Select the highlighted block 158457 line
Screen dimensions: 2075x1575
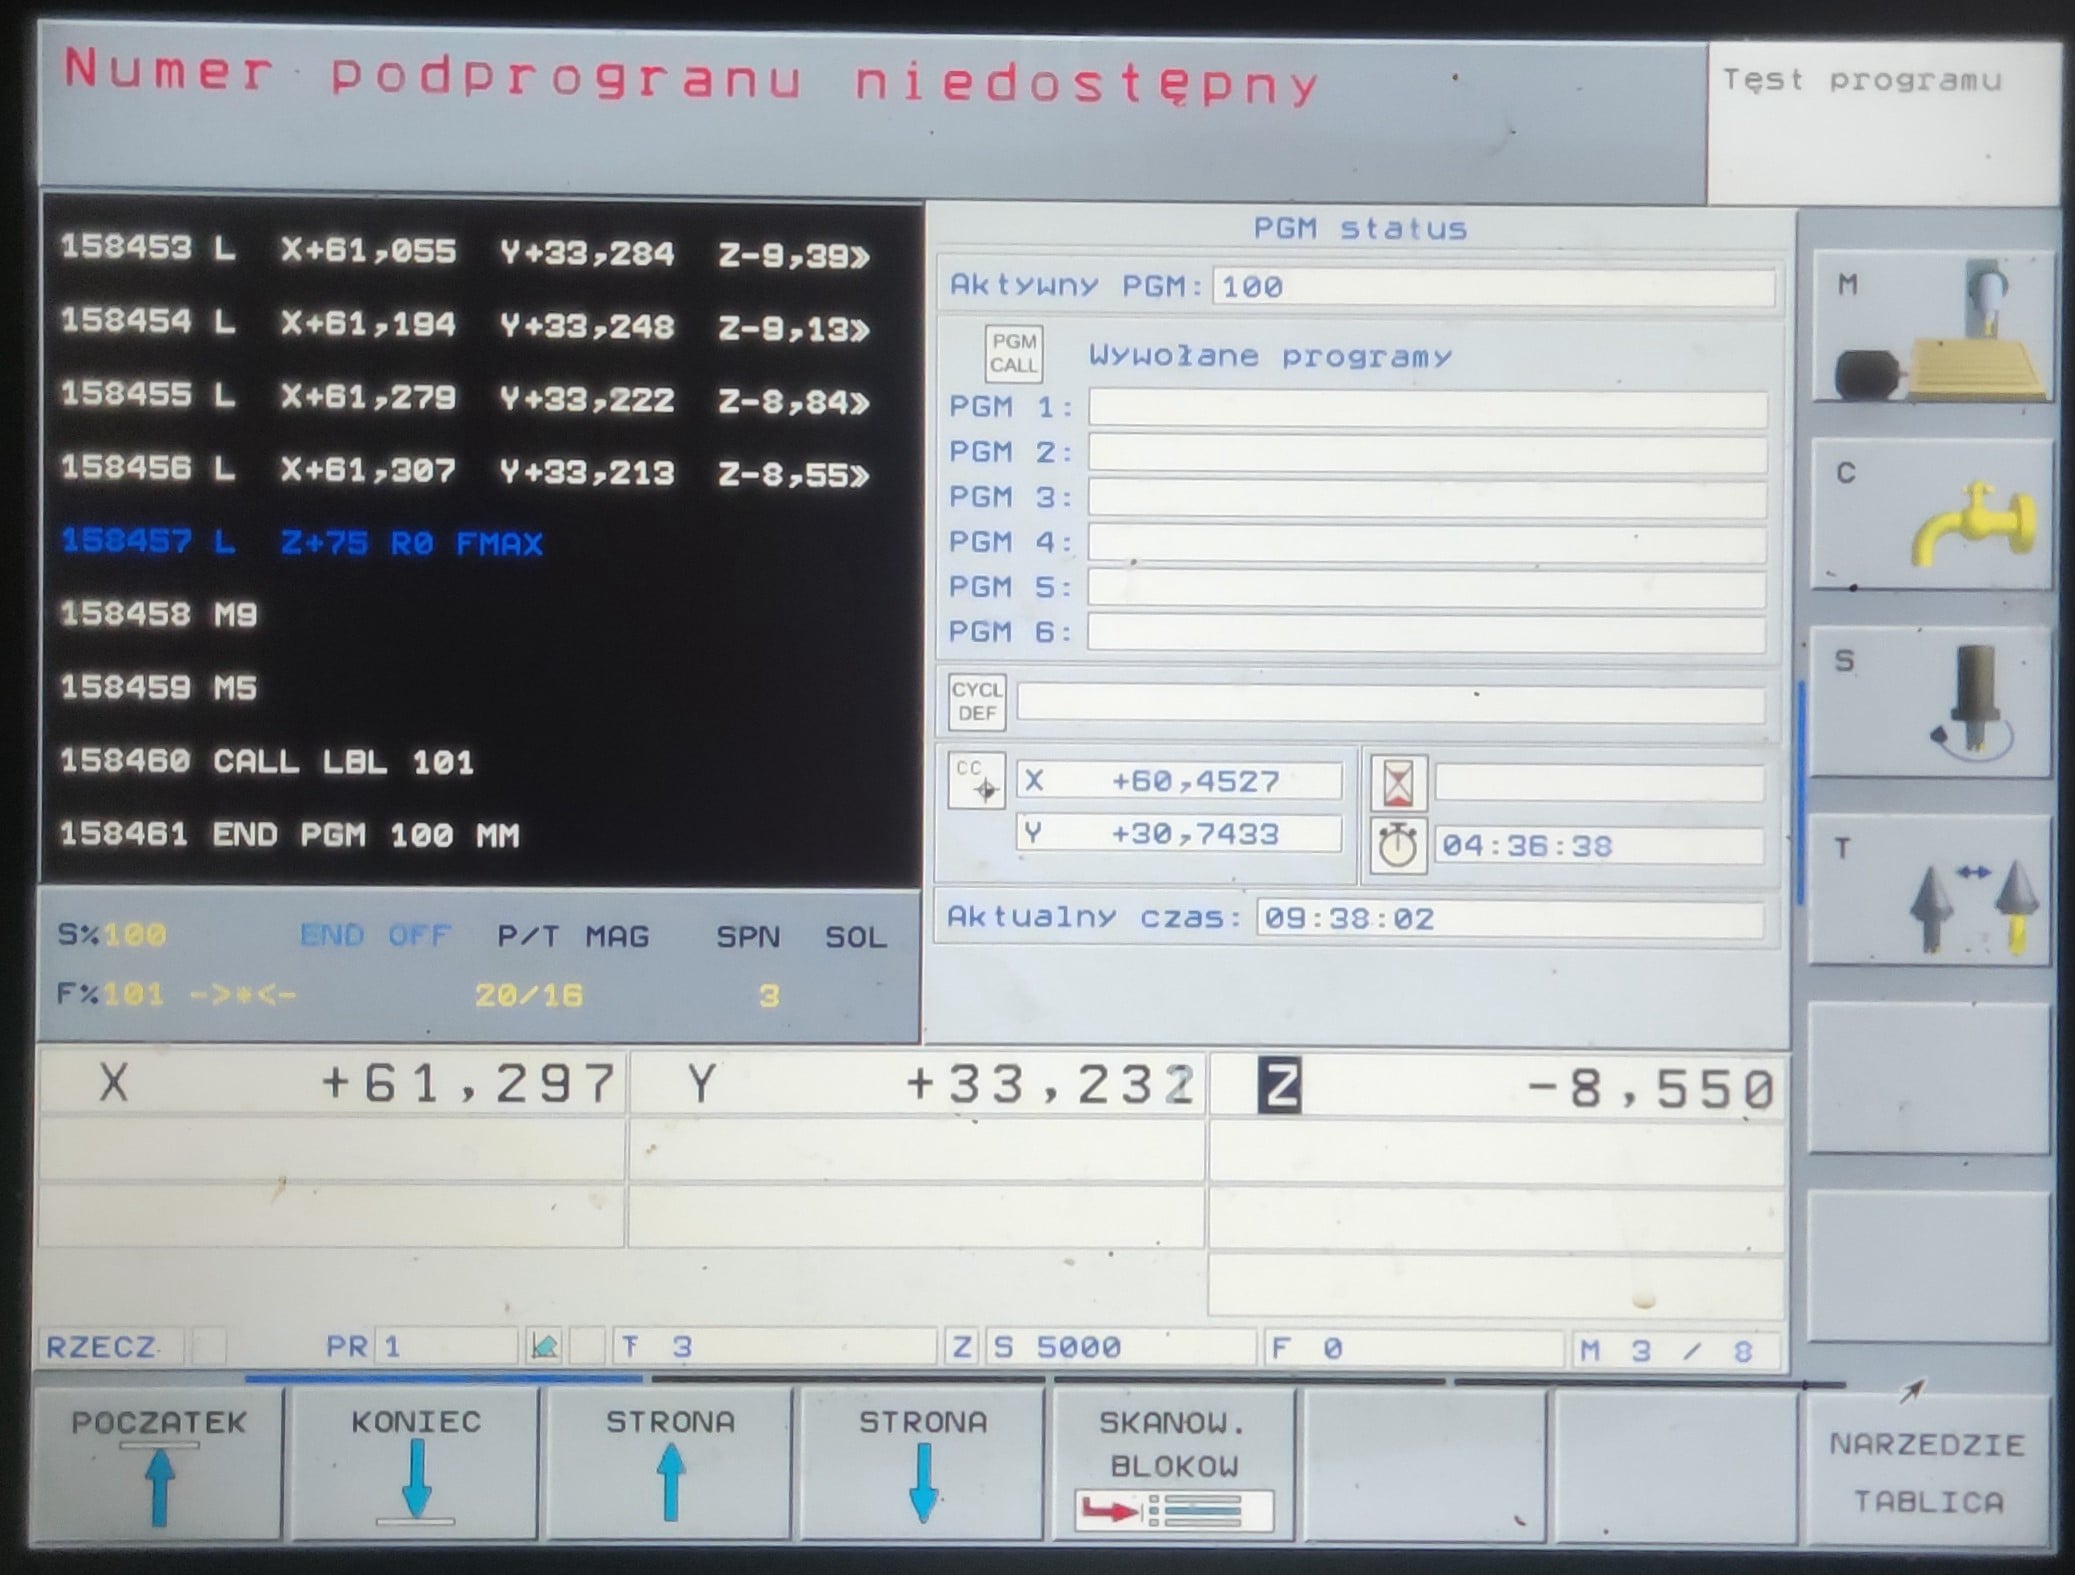tap(301, 543)
